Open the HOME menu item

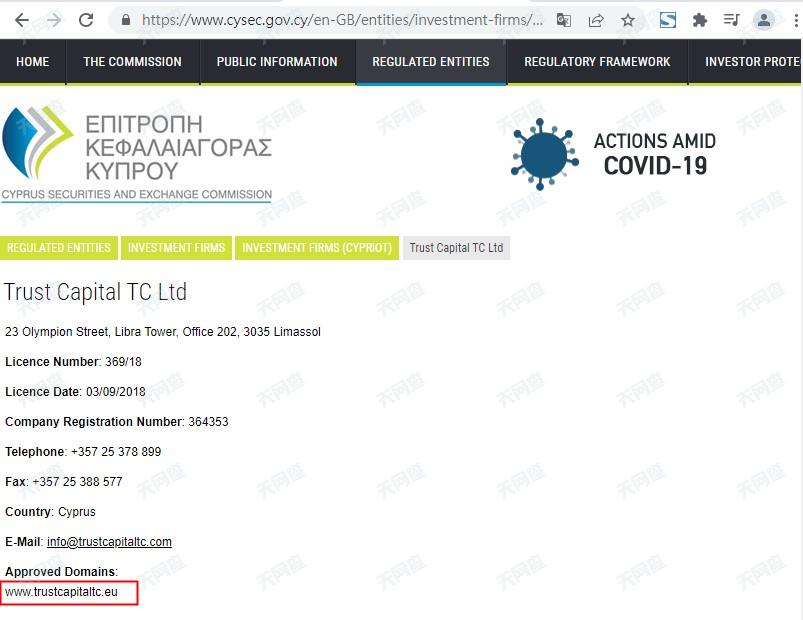tap(33, 62)
